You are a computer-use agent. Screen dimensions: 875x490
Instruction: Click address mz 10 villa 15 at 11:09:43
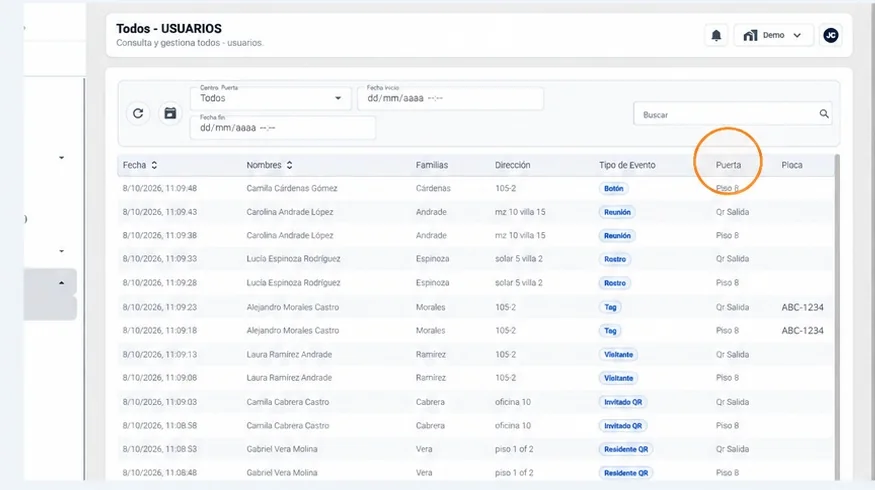(x=520, y=212)
